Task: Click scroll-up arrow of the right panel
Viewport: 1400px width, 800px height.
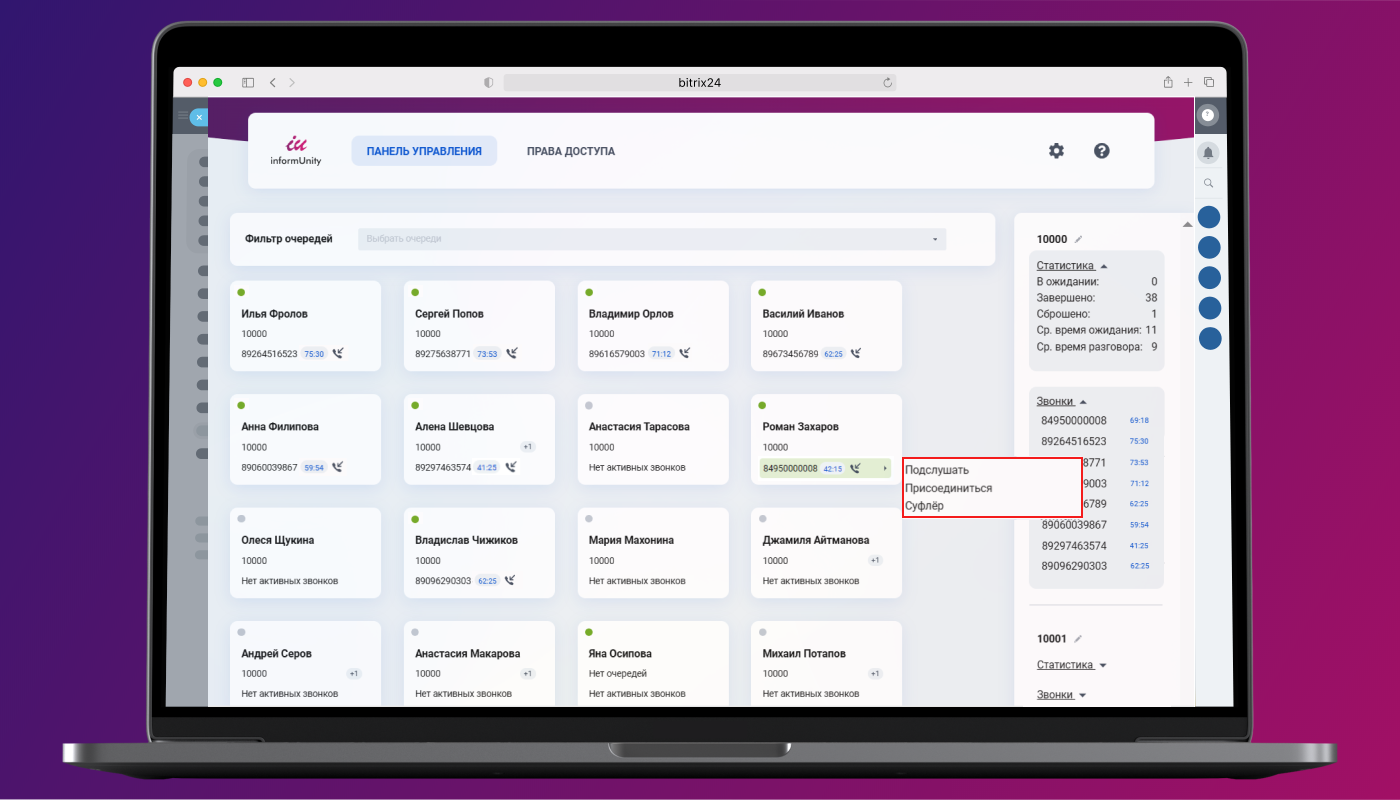Action: point(1187,224)
